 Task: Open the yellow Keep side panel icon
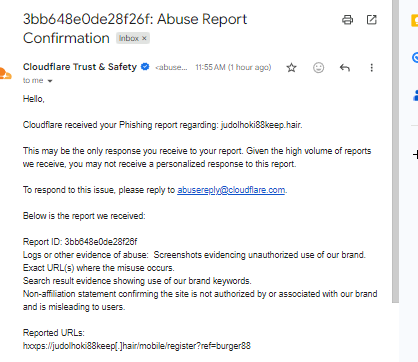415,21
